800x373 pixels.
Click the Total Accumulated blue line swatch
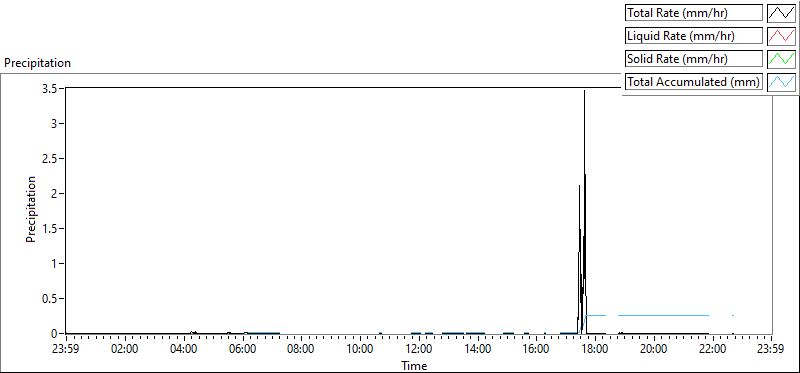(x=782, y=82)
